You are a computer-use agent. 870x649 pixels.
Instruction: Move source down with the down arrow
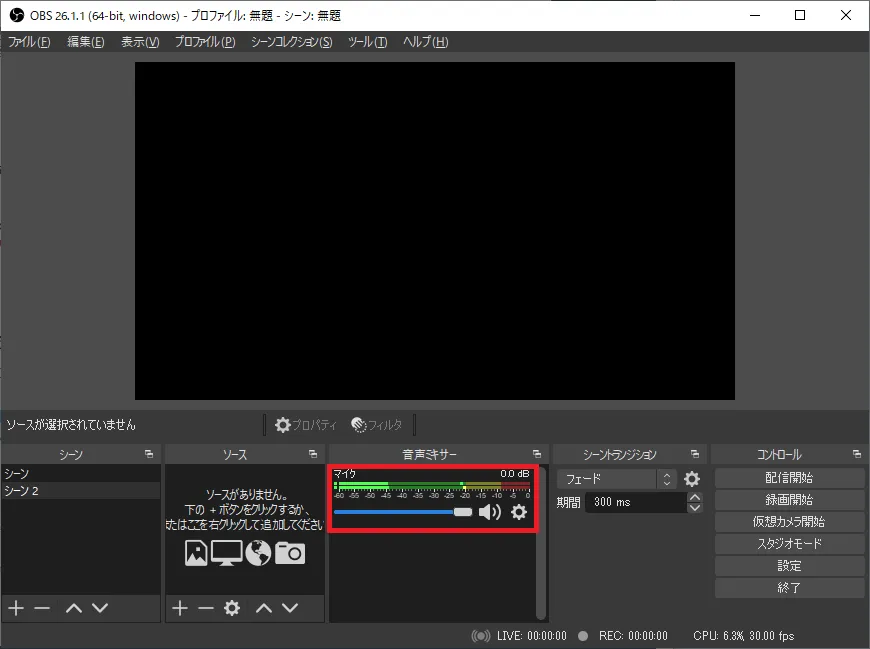(290, 609)
